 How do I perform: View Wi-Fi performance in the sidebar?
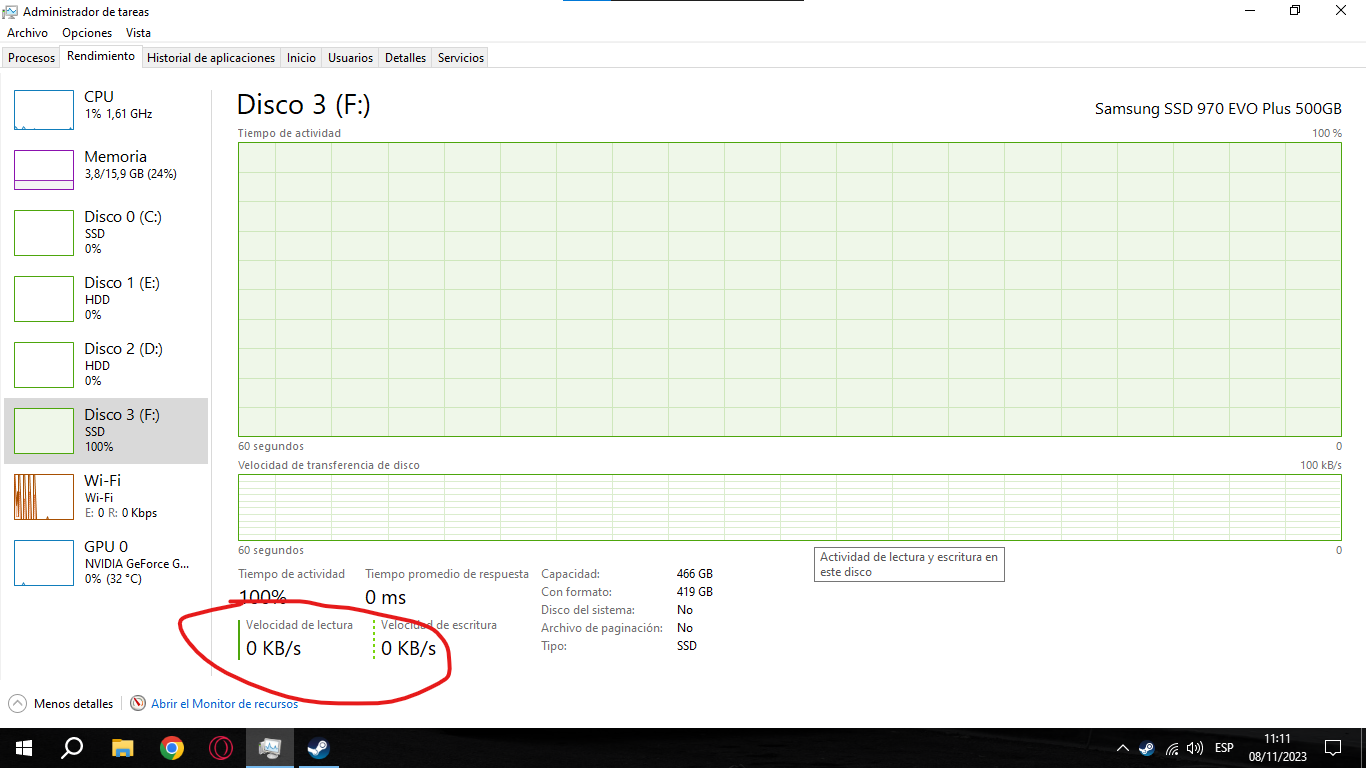coord(106,496)
